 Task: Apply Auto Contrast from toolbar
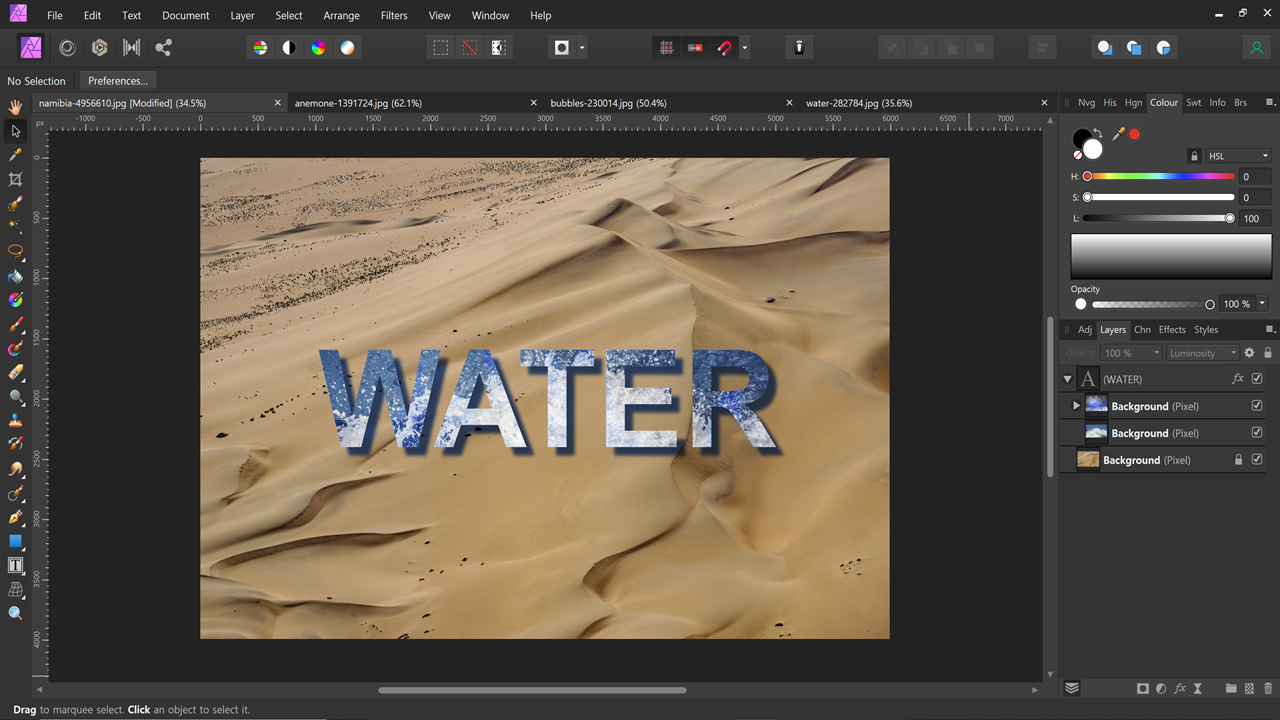click(x=289, y=47)
